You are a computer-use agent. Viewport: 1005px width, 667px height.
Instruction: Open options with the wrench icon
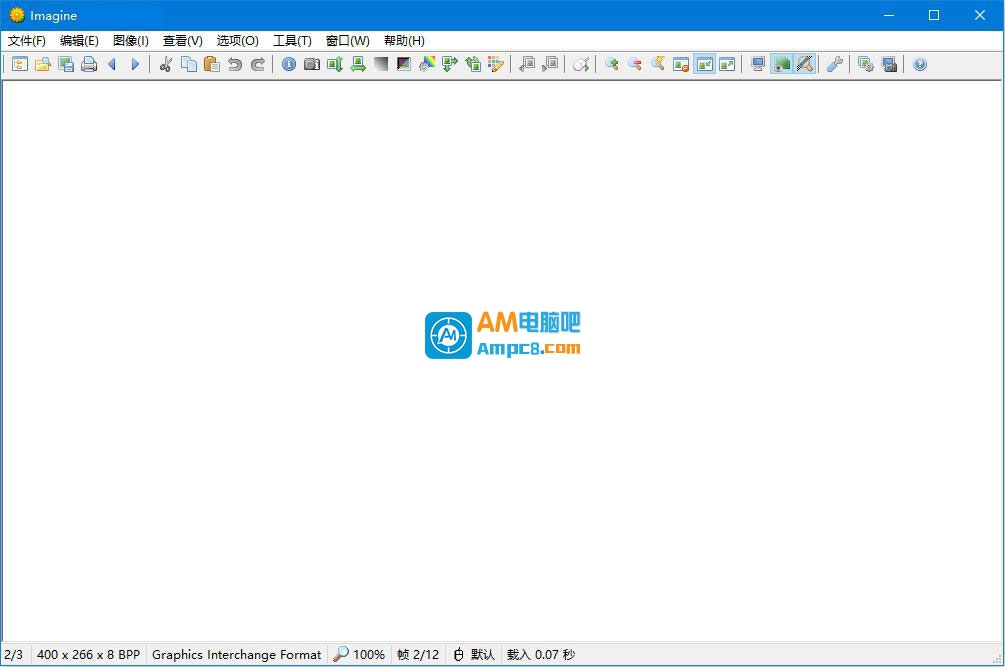pyautogui.click(x=835, y=64)
